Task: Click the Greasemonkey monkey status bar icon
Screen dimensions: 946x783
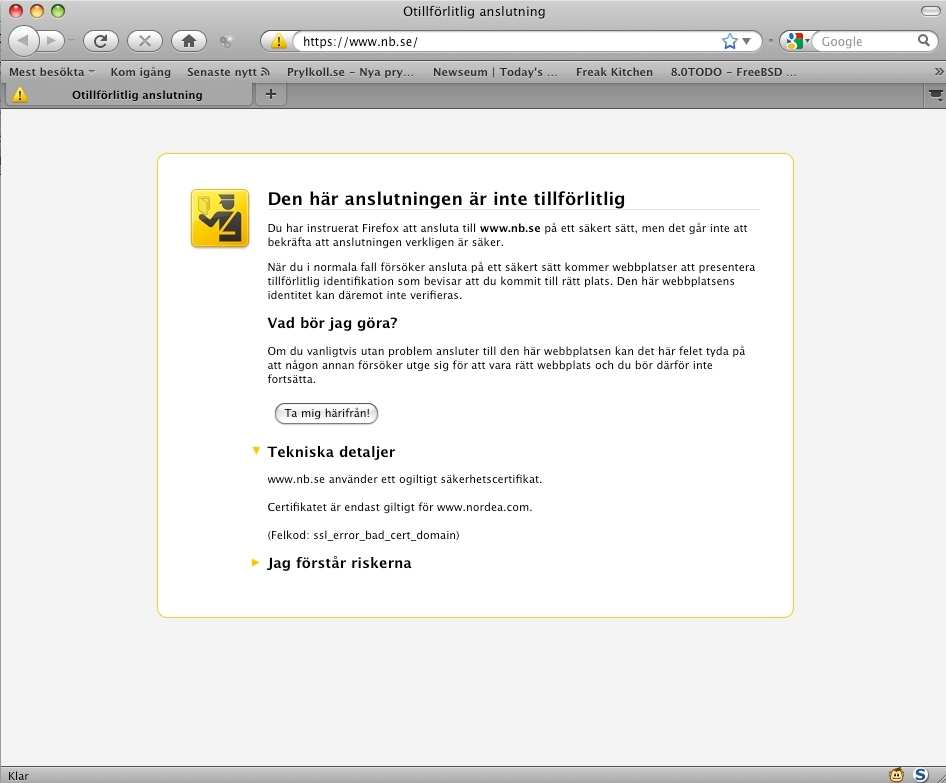Action: click(897, 775)
